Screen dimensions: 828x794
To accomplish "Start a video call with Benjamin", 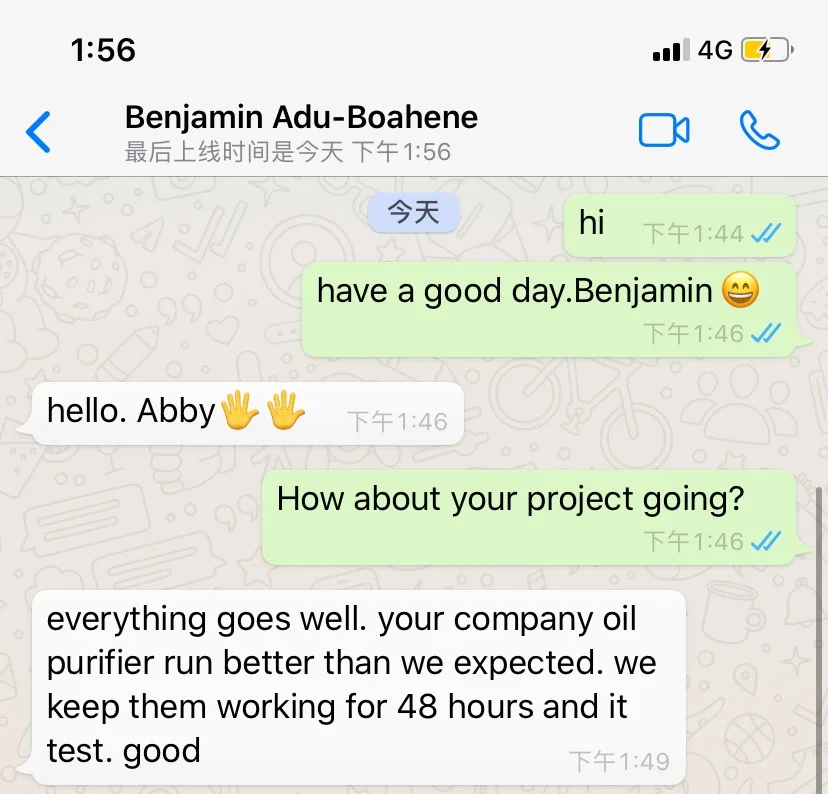I will (x=664, y=131).
